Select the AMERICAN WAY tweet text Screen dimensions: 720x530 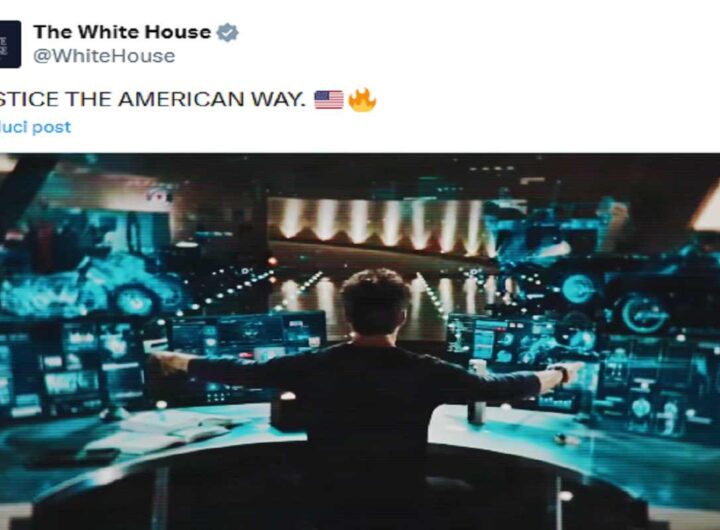click(152, 99)
